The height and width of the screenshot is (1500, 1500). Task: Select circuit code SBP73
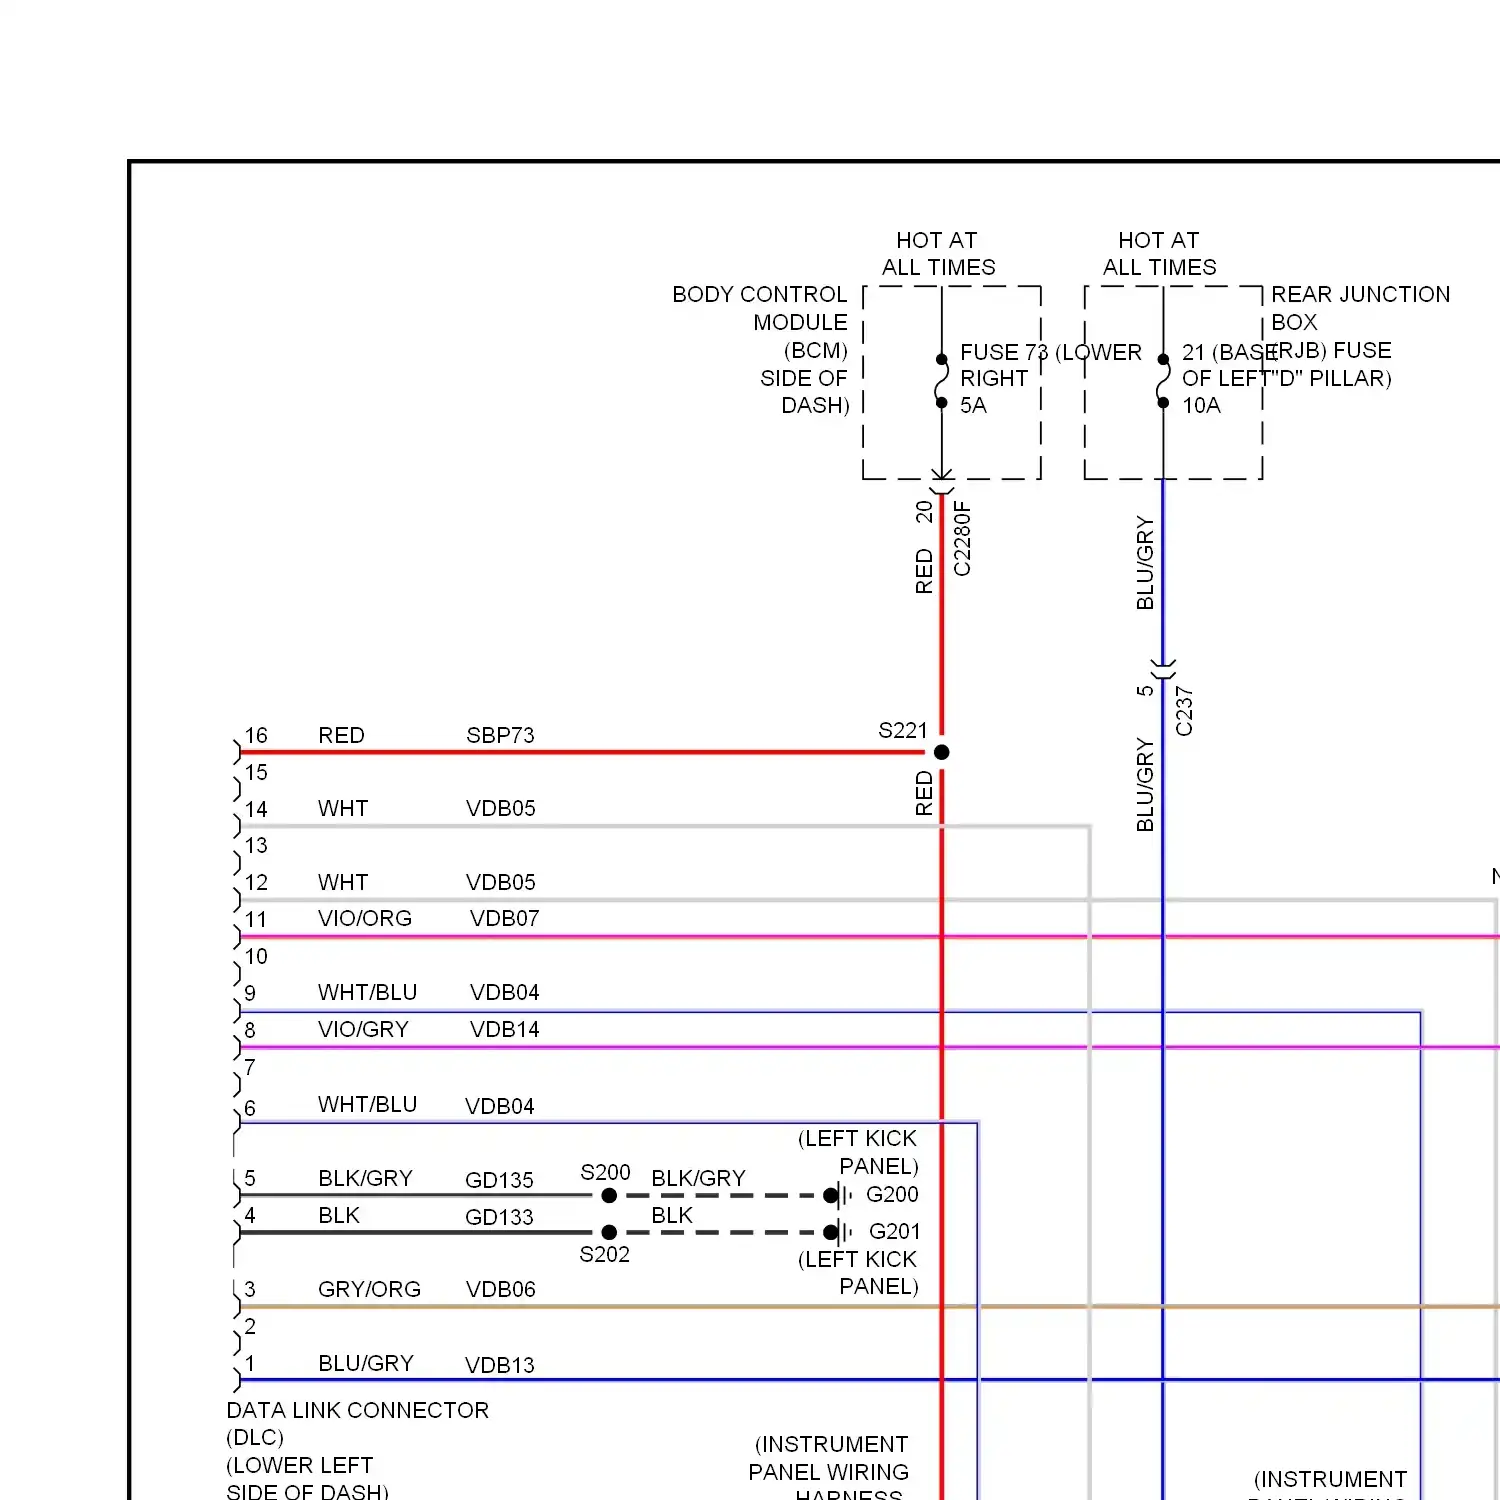click(500, 735)
